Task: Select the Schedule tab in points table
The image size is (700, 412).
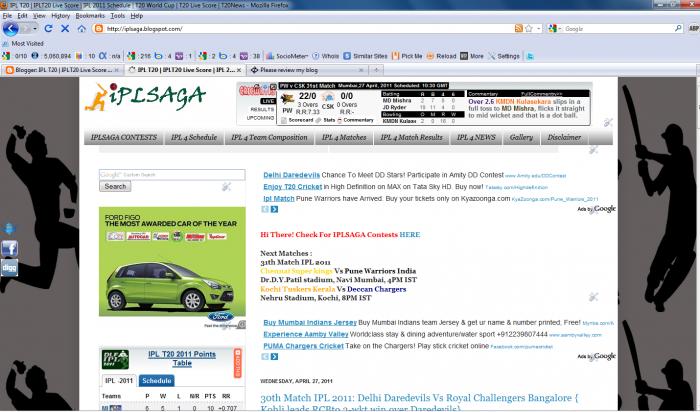Action: [156, 381]
